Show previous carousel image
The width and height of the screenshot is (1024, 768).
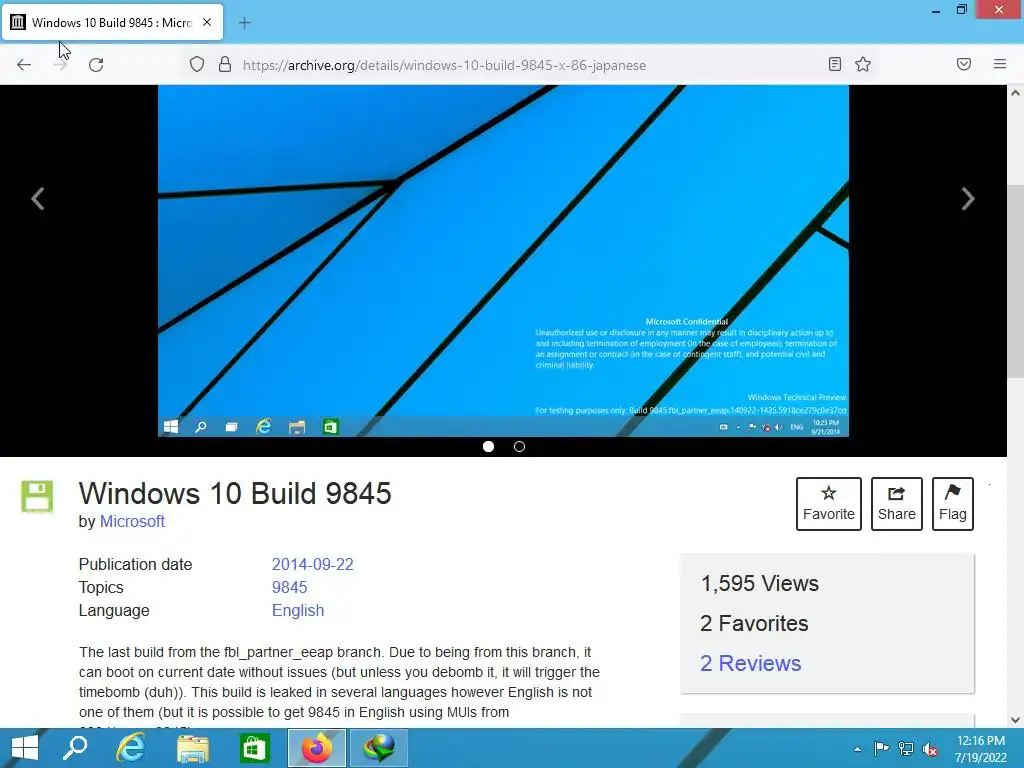(x=38, y=199)
